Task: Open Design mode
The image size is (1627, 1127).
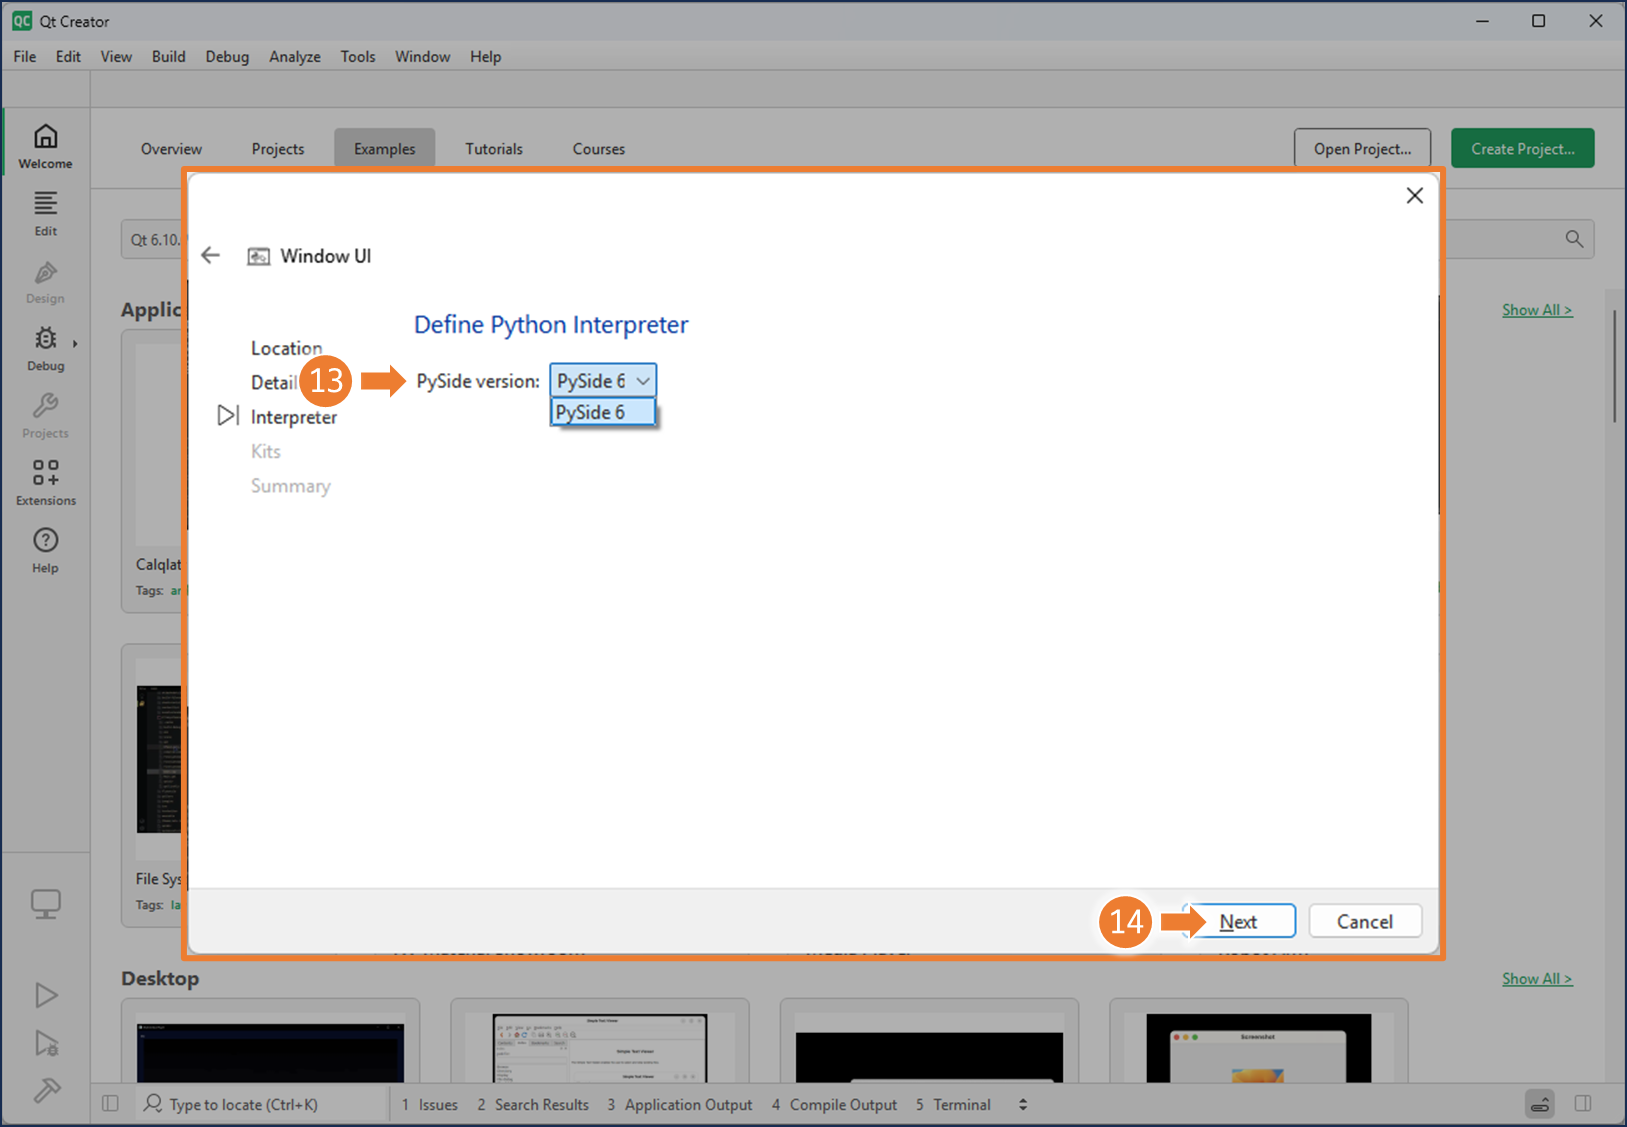Action: [x=45, y=282]
